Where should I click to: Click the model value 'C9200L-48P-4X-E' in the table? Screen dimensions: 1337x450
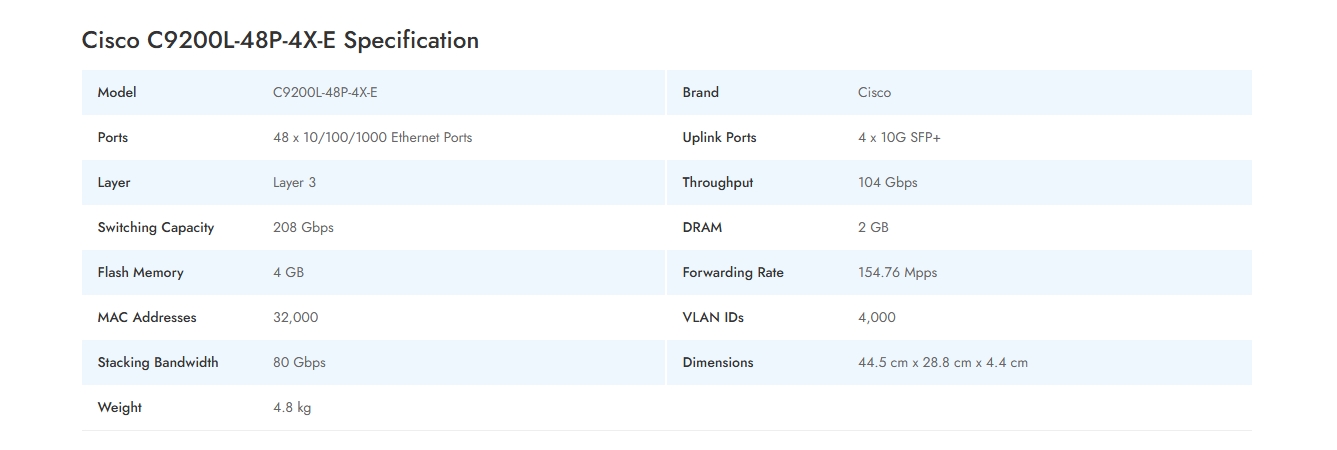325,92
